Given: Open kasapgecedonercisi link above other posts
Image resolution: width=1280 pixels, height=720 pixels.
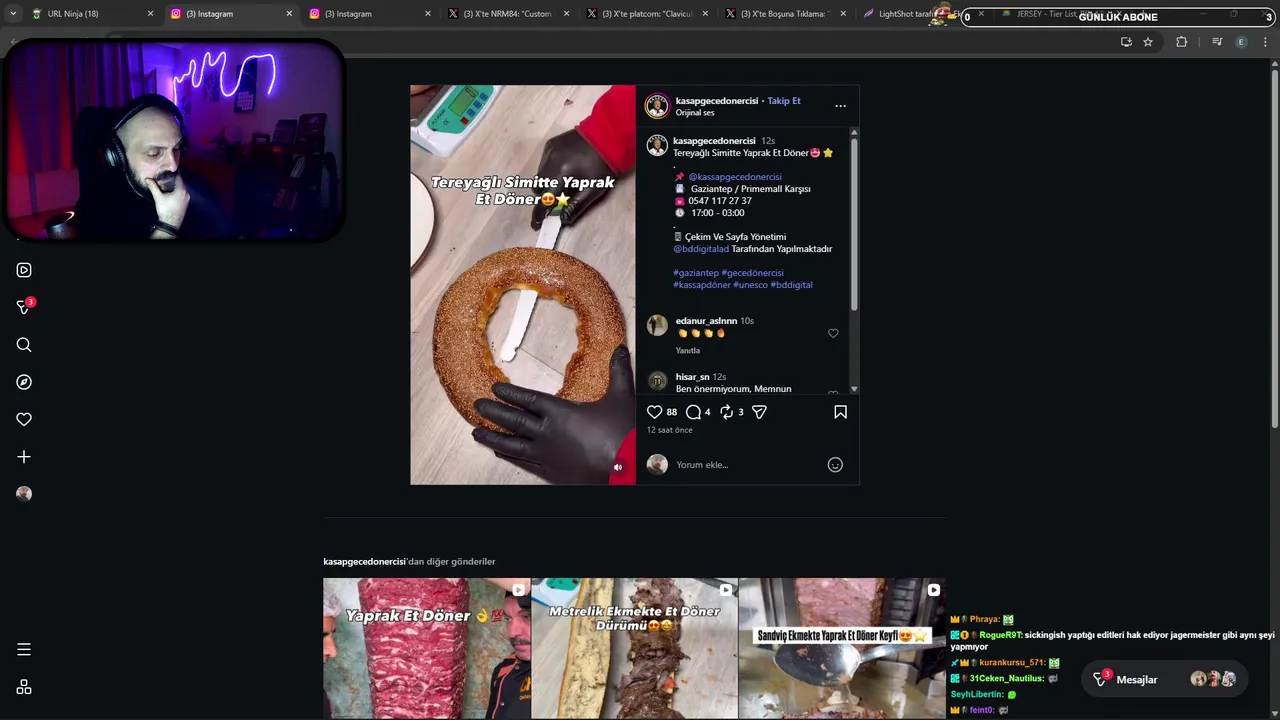Looking at the screenshot, I should coord(364,562).
